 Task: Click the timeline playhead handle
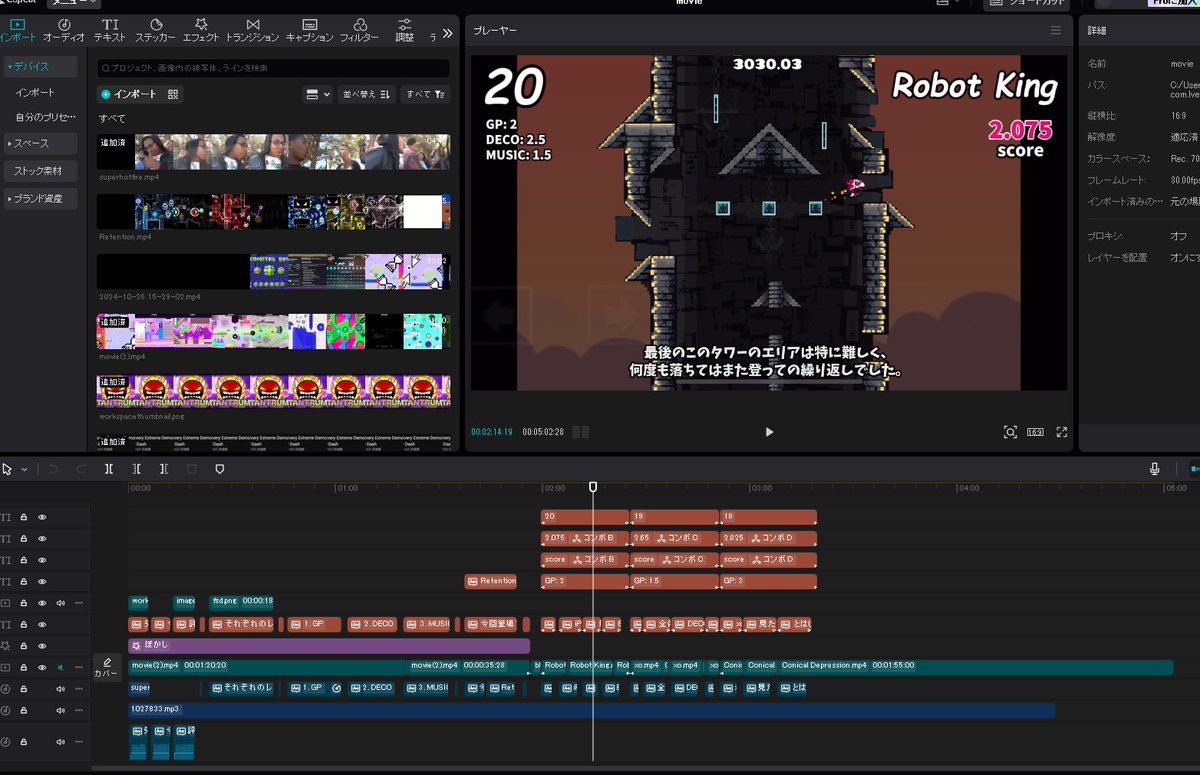tap(593, 487)
